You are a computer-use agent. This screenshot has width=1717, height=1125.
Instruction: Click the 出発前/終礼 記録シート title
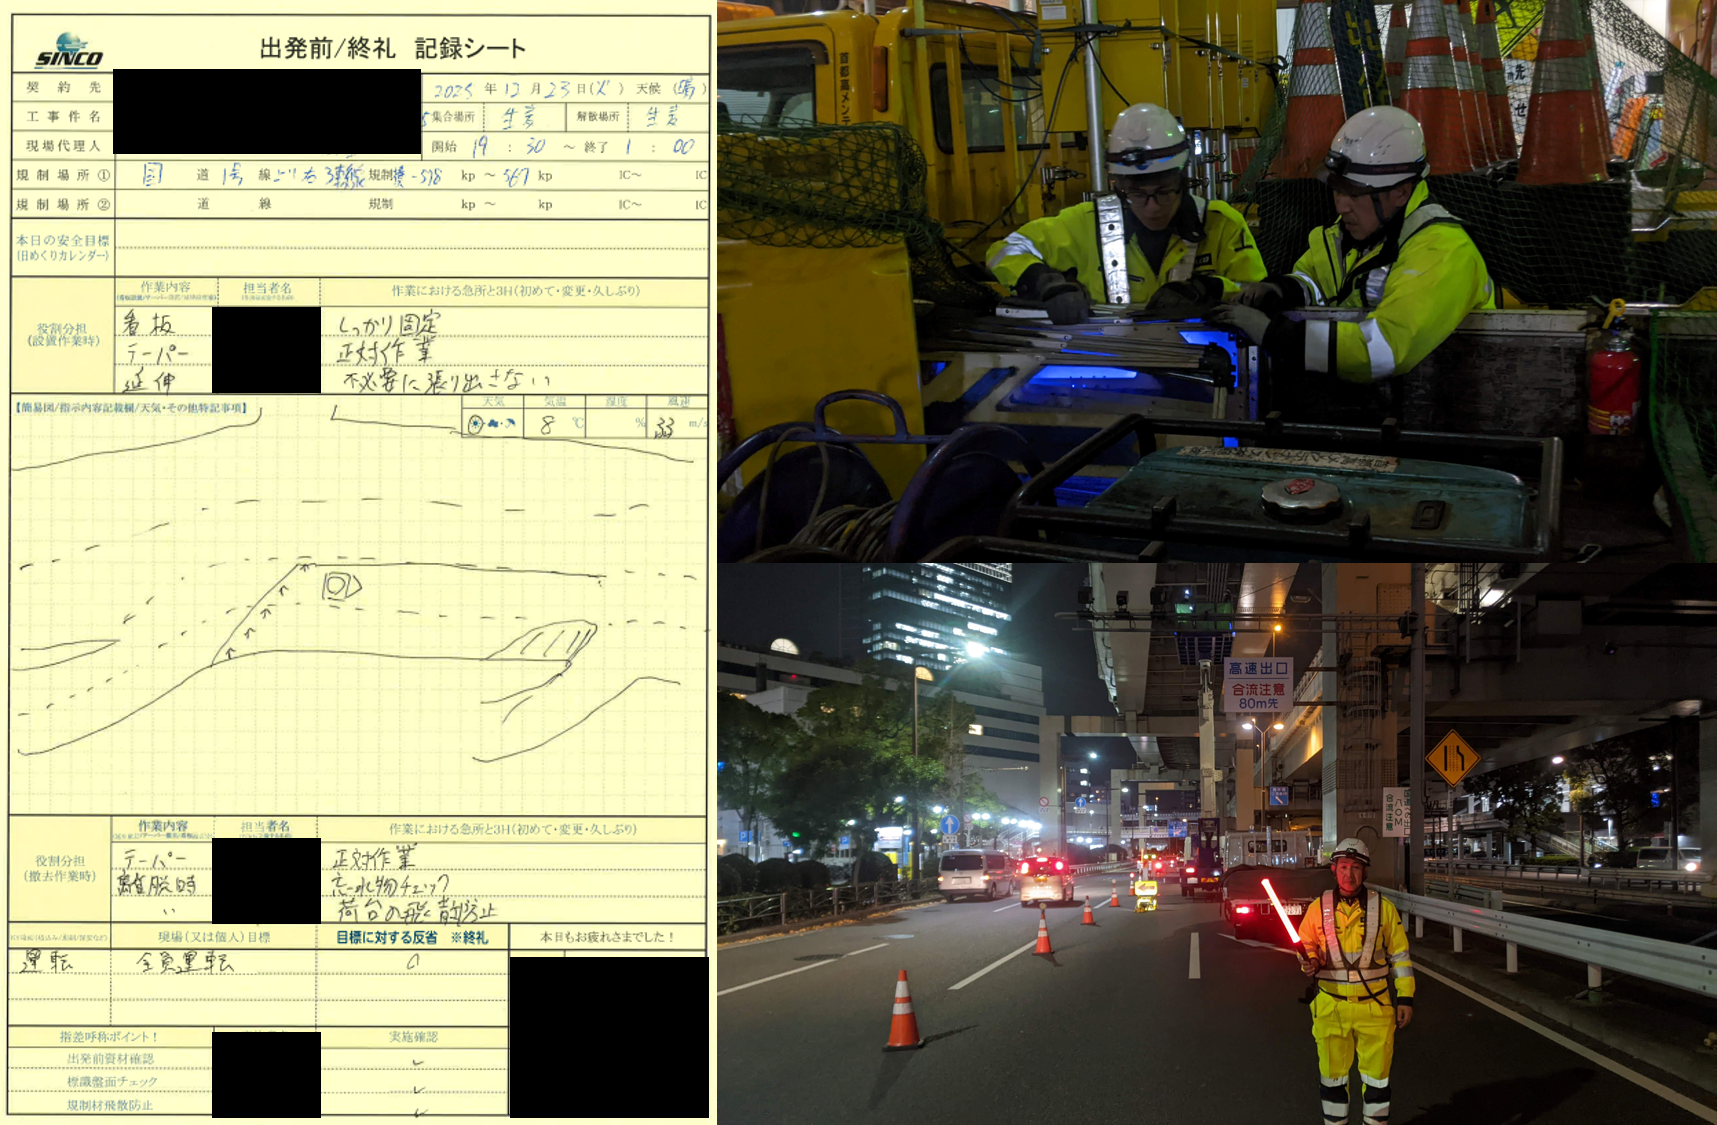[392, 48]
